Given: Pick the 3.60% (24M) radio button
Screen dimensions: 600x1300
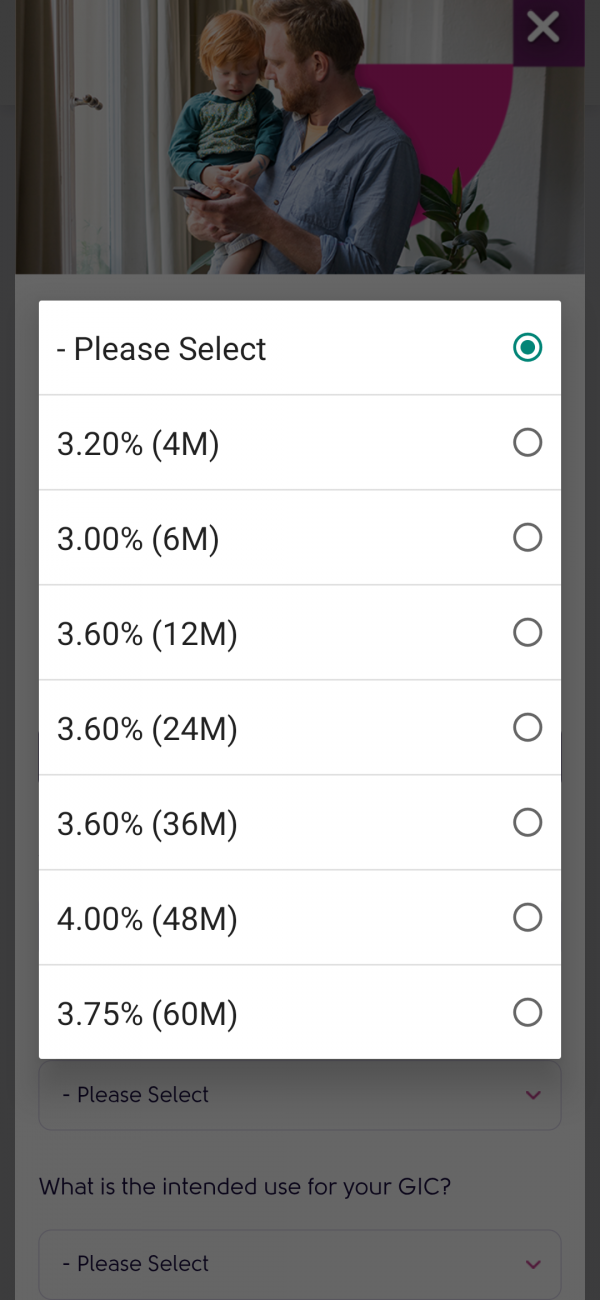Looking at the screenshot, I should click(527, 727).
